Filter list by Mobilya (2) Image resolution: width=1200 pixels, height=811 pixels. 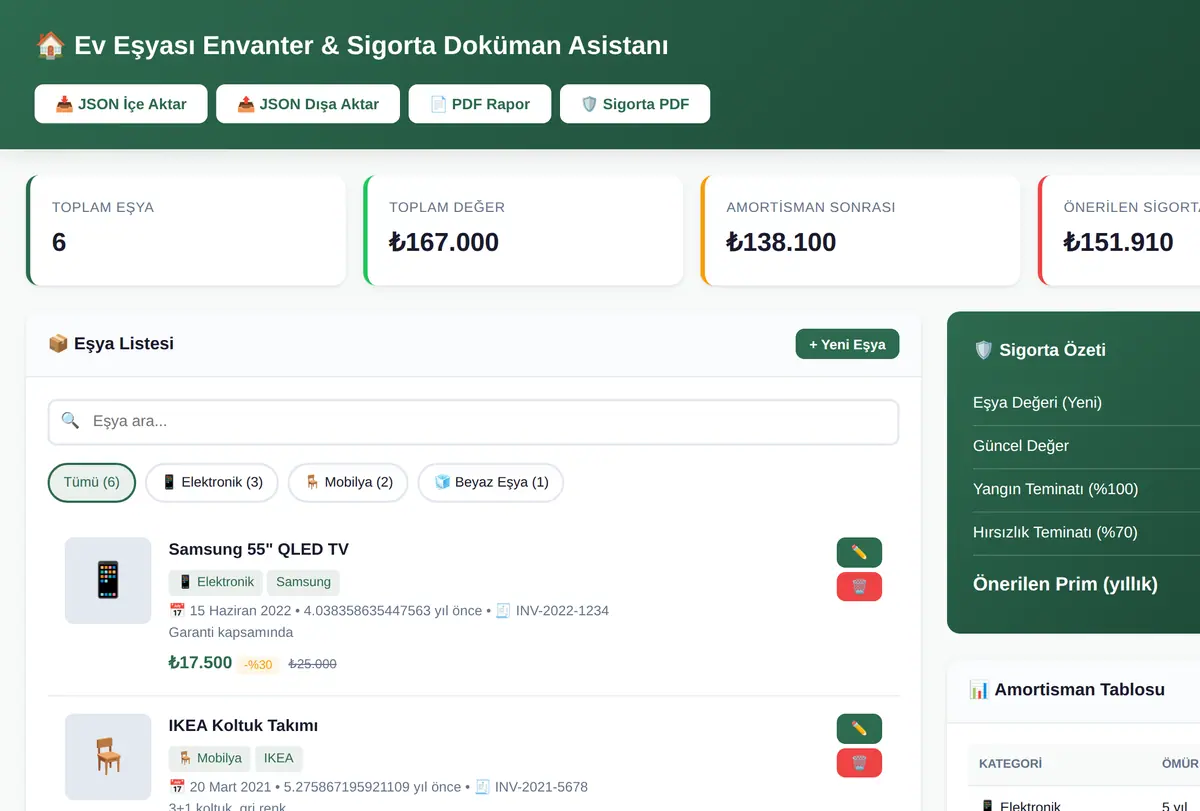(x=349, y=482)
